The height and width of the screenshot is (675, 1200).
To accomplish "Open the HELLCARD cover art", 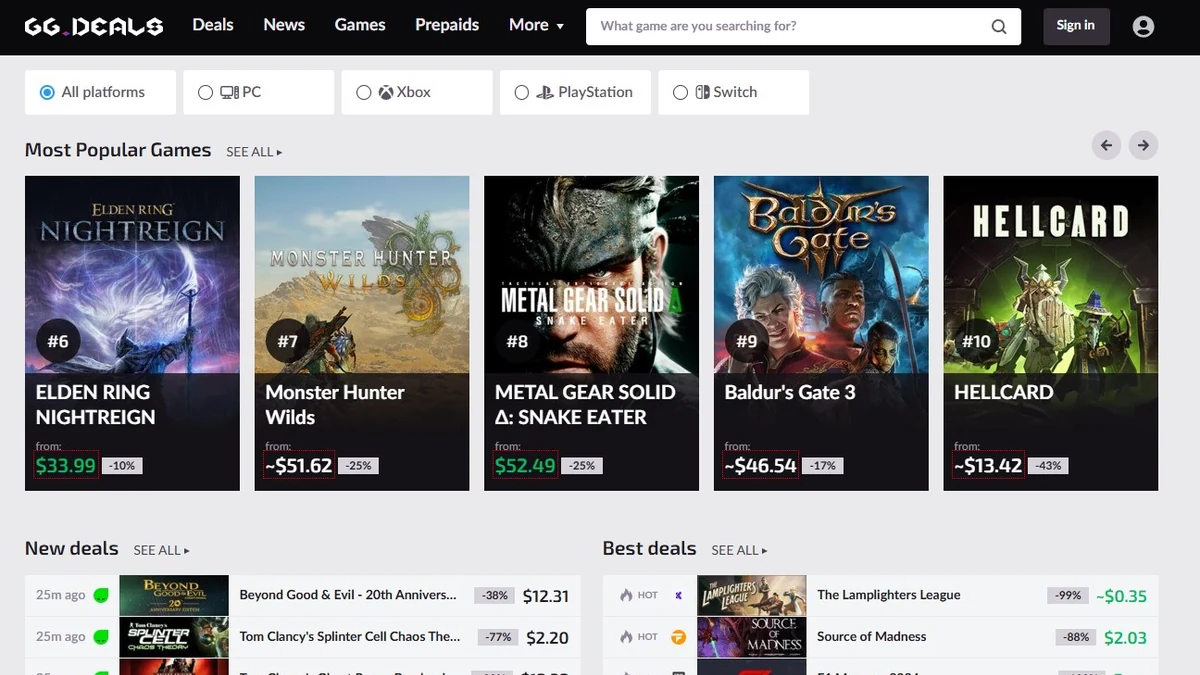I will click(x=1051, y=275).
